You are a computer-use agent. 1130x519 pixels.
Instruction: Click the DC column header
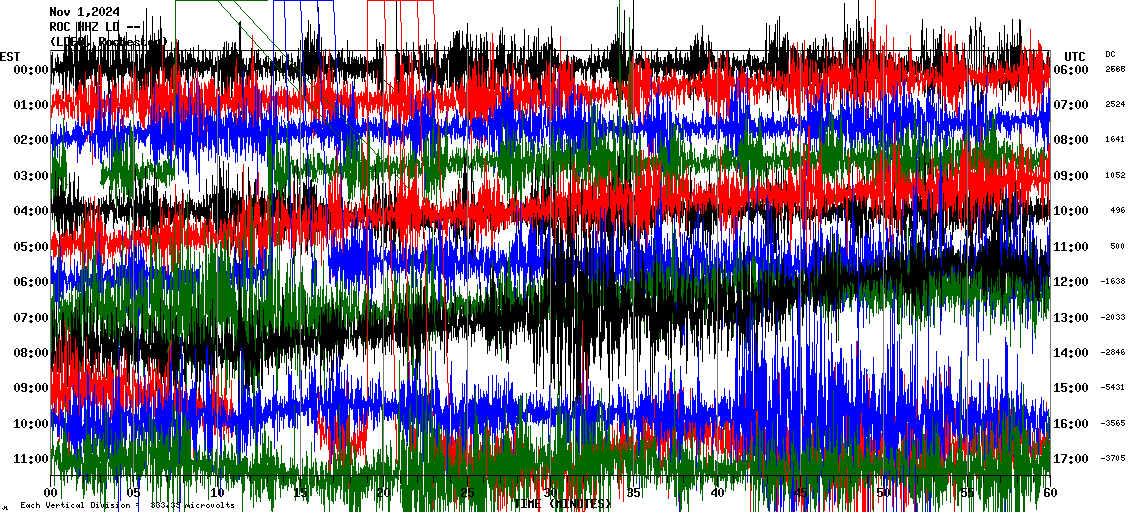click(x=1110, y=54)
